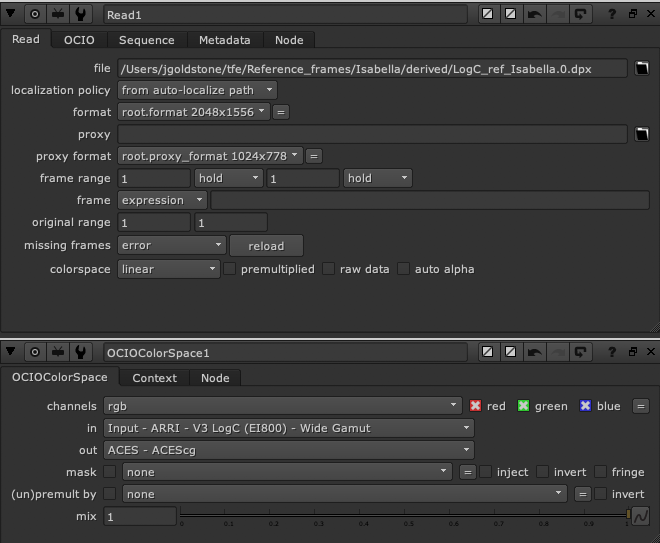Open the Context tab in OCIOColorSpace1
The height and width of the screenshot is (543, 660).
coord(154,378)
